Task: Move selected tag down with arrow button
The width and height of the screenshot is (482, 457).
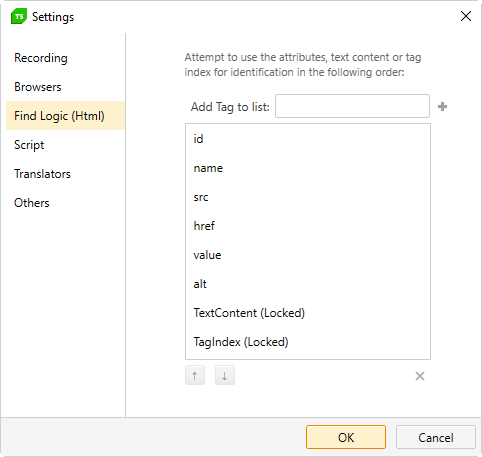Action: coord(225,375)
